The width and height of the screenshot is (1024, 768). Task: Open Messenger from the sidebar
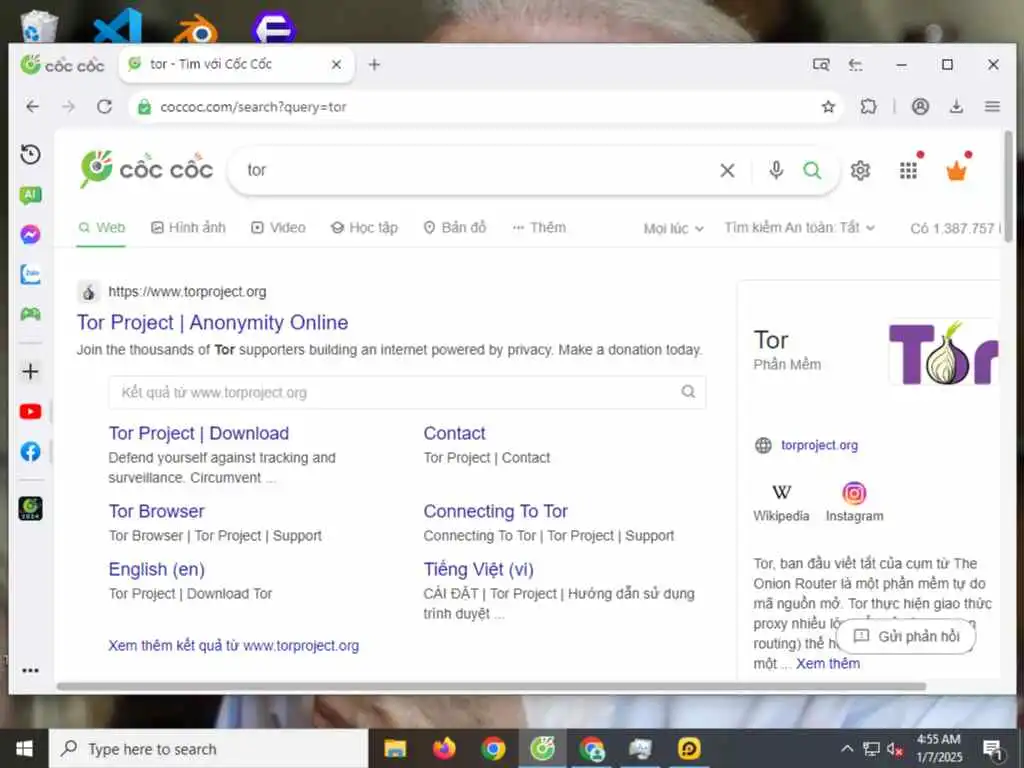pos(30,234)
